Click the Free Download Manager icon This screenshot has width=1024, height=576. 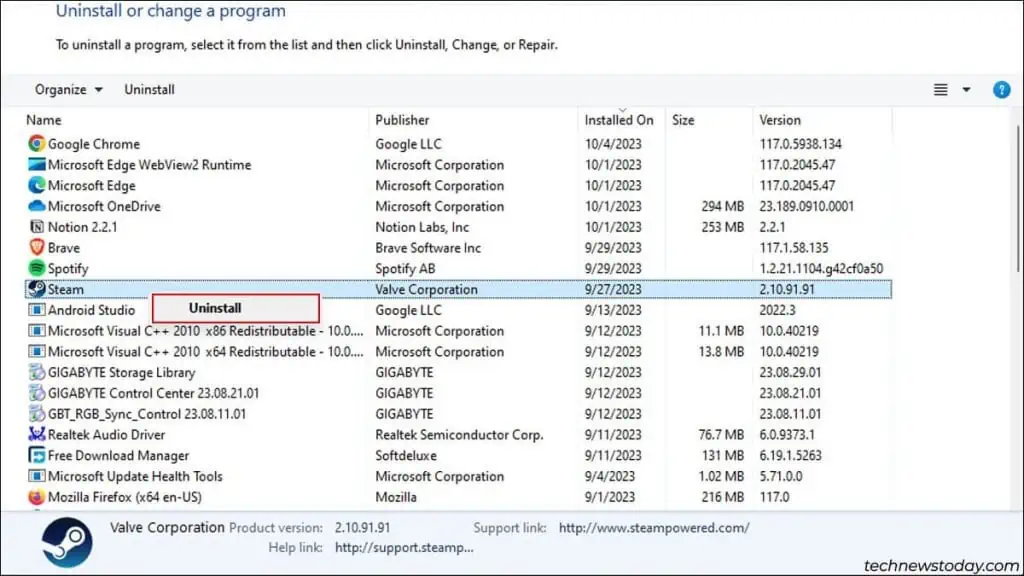37,455
